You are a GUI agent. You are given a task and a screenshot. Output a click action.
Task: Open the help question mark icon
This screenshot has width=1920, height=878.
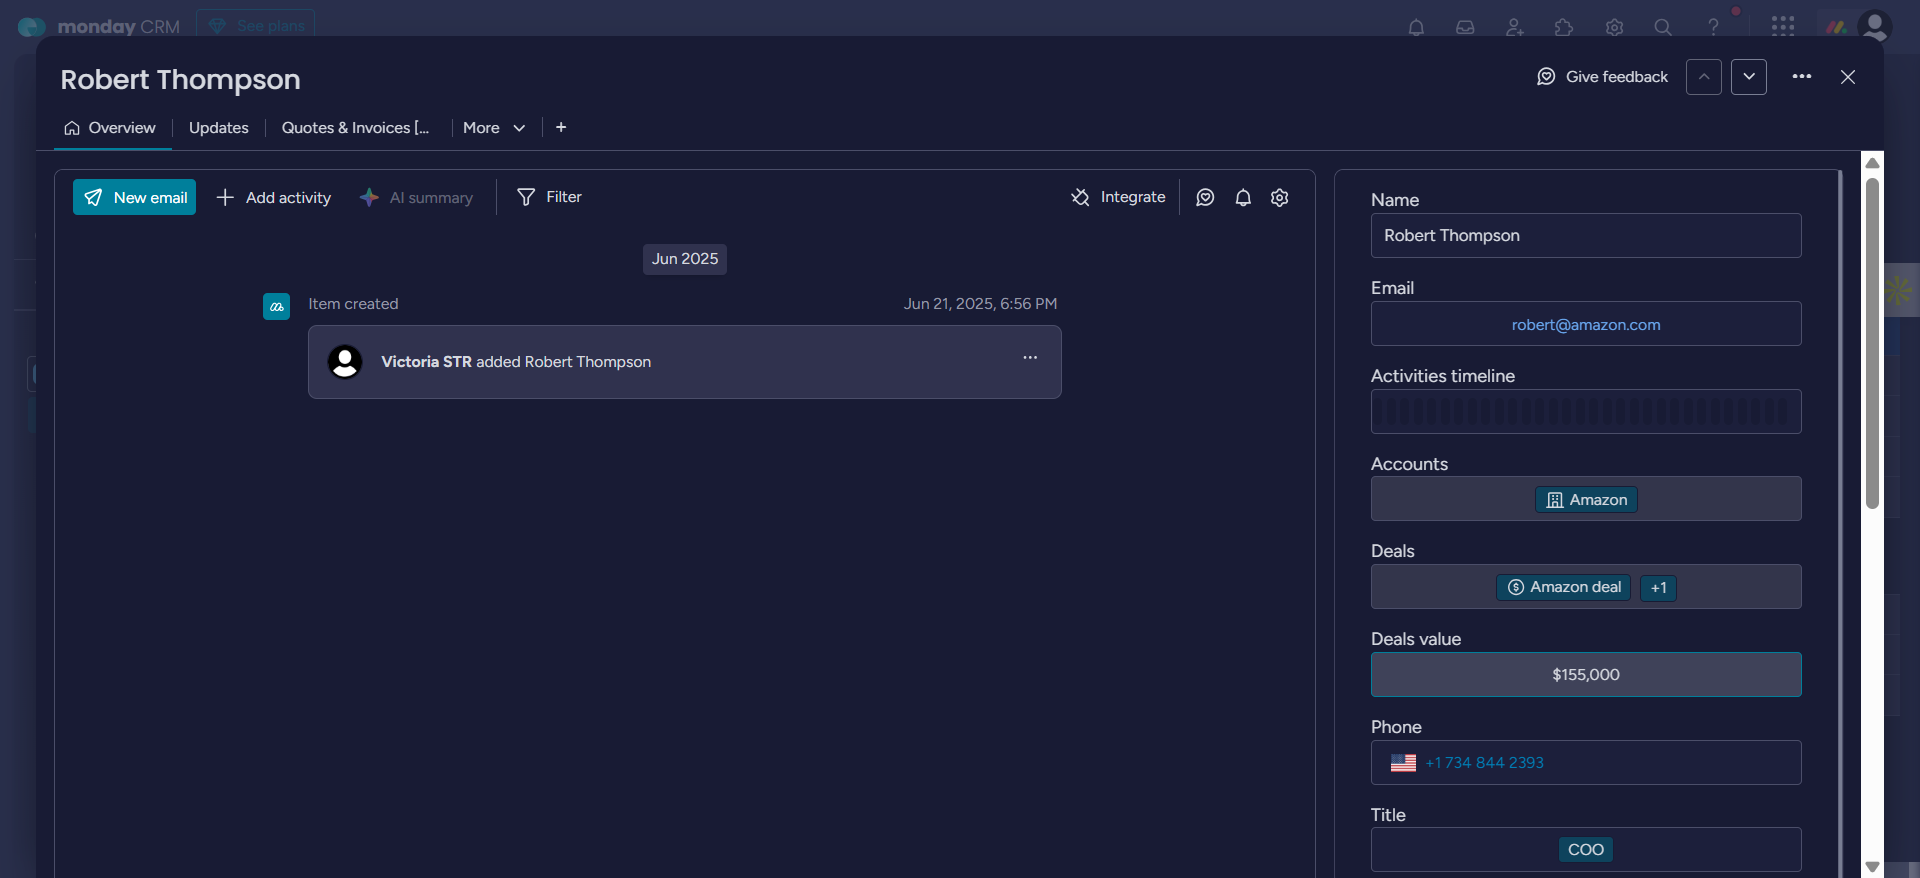click(x=1713, y=27)
